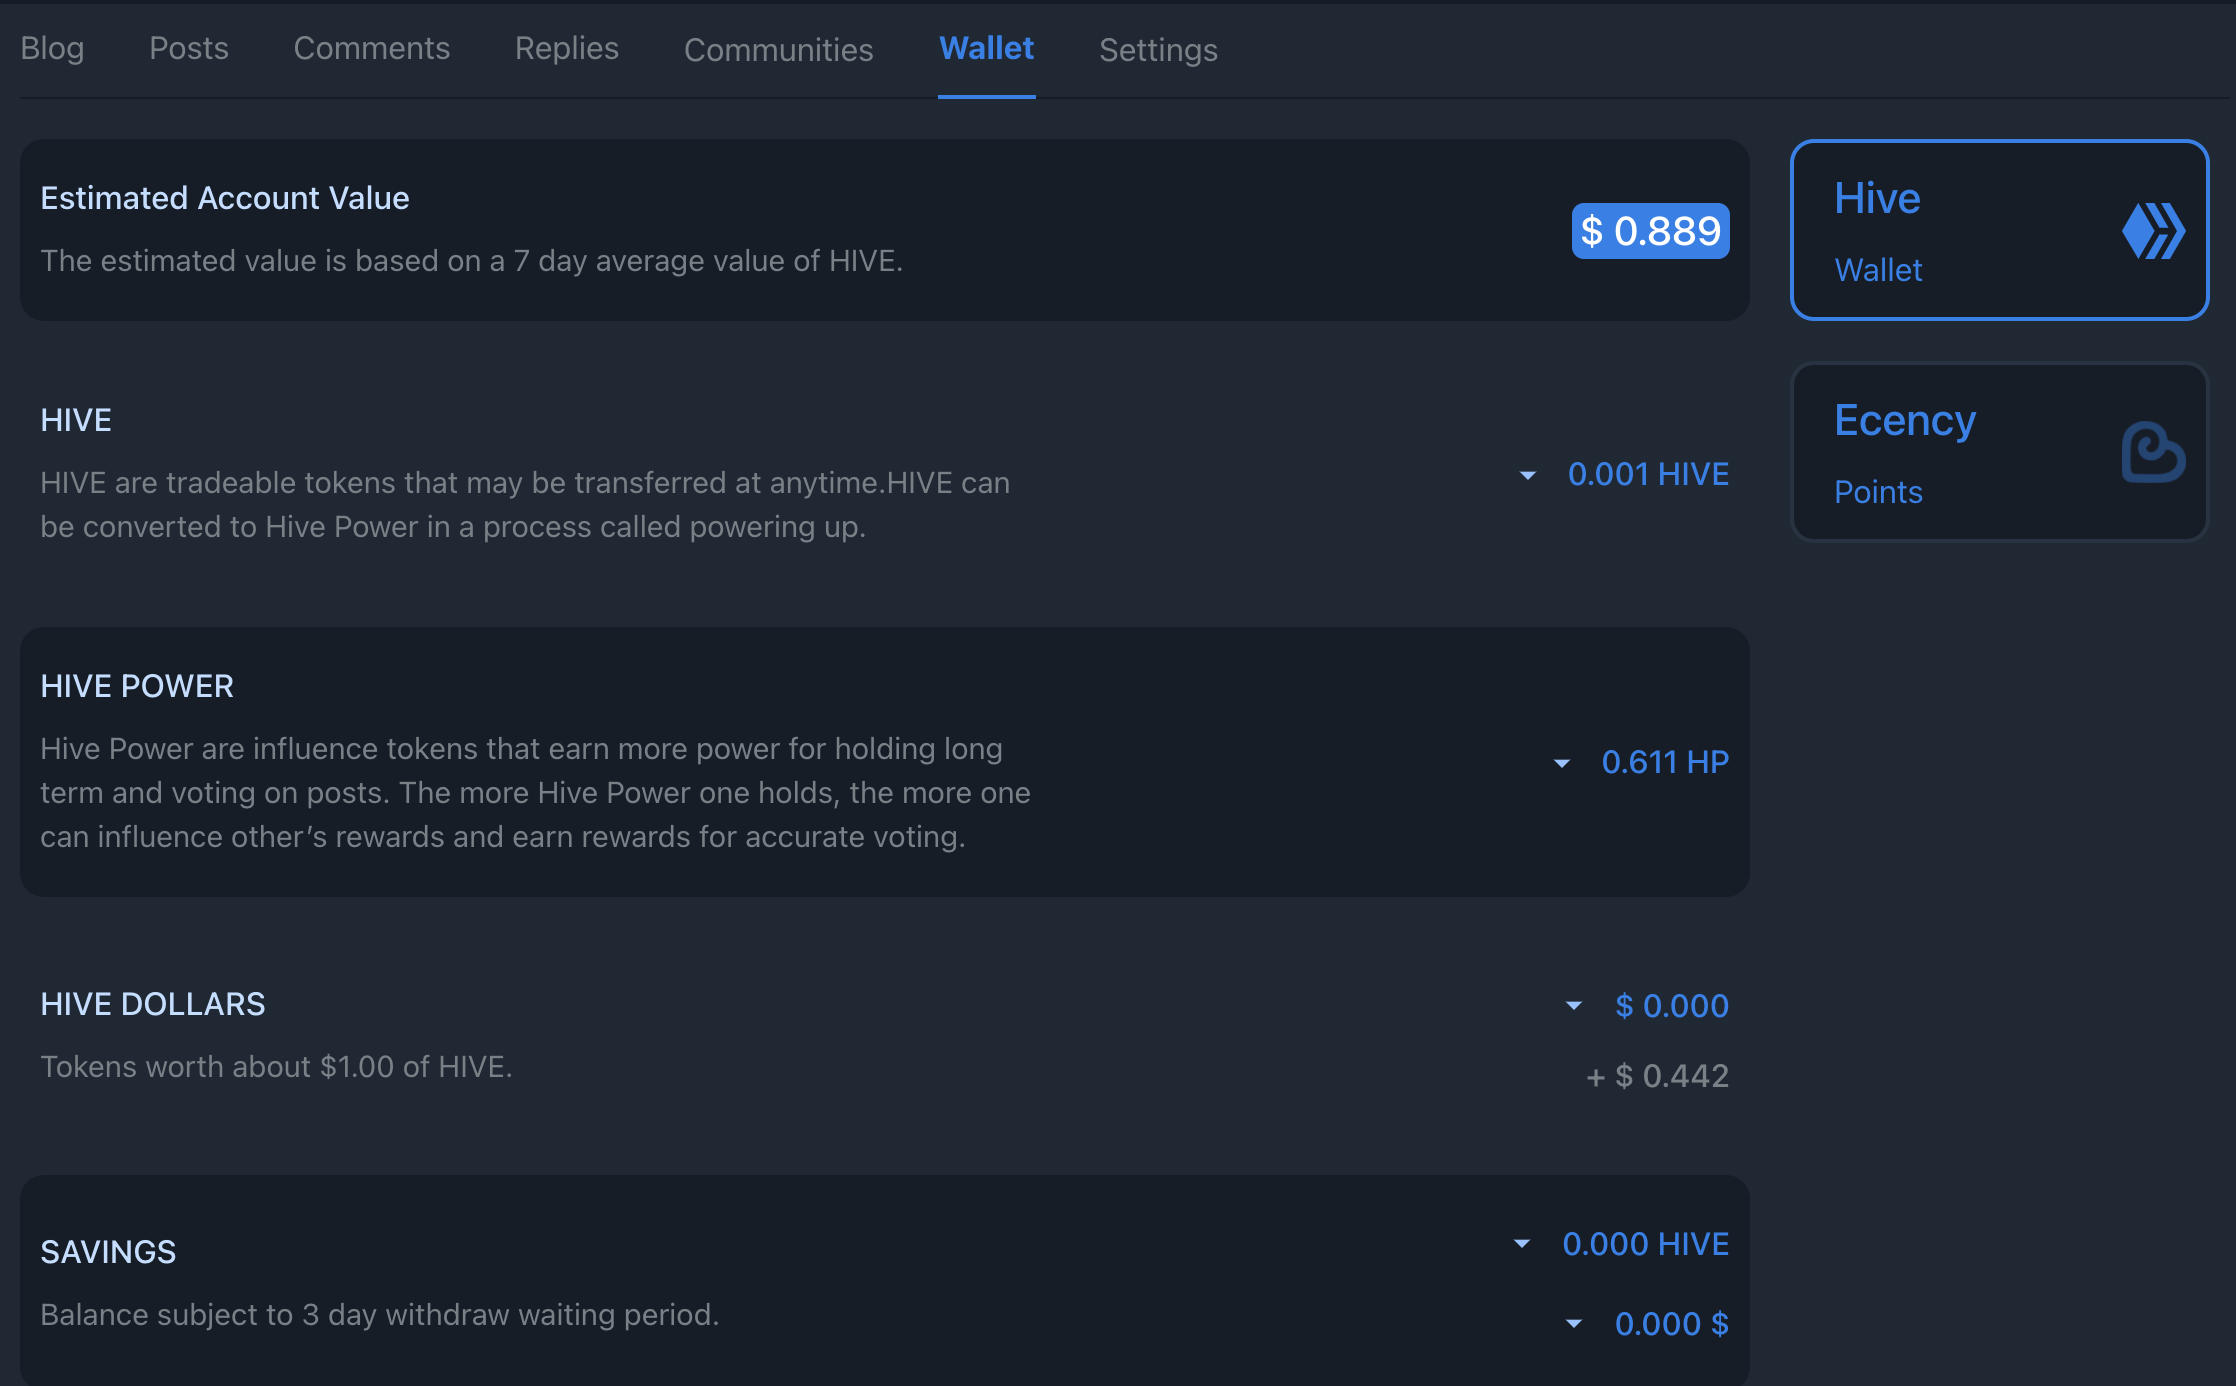Open the Comments tab
Image resolution: width=2236 pixels, height=1386 pixels.
pos(372,49)
